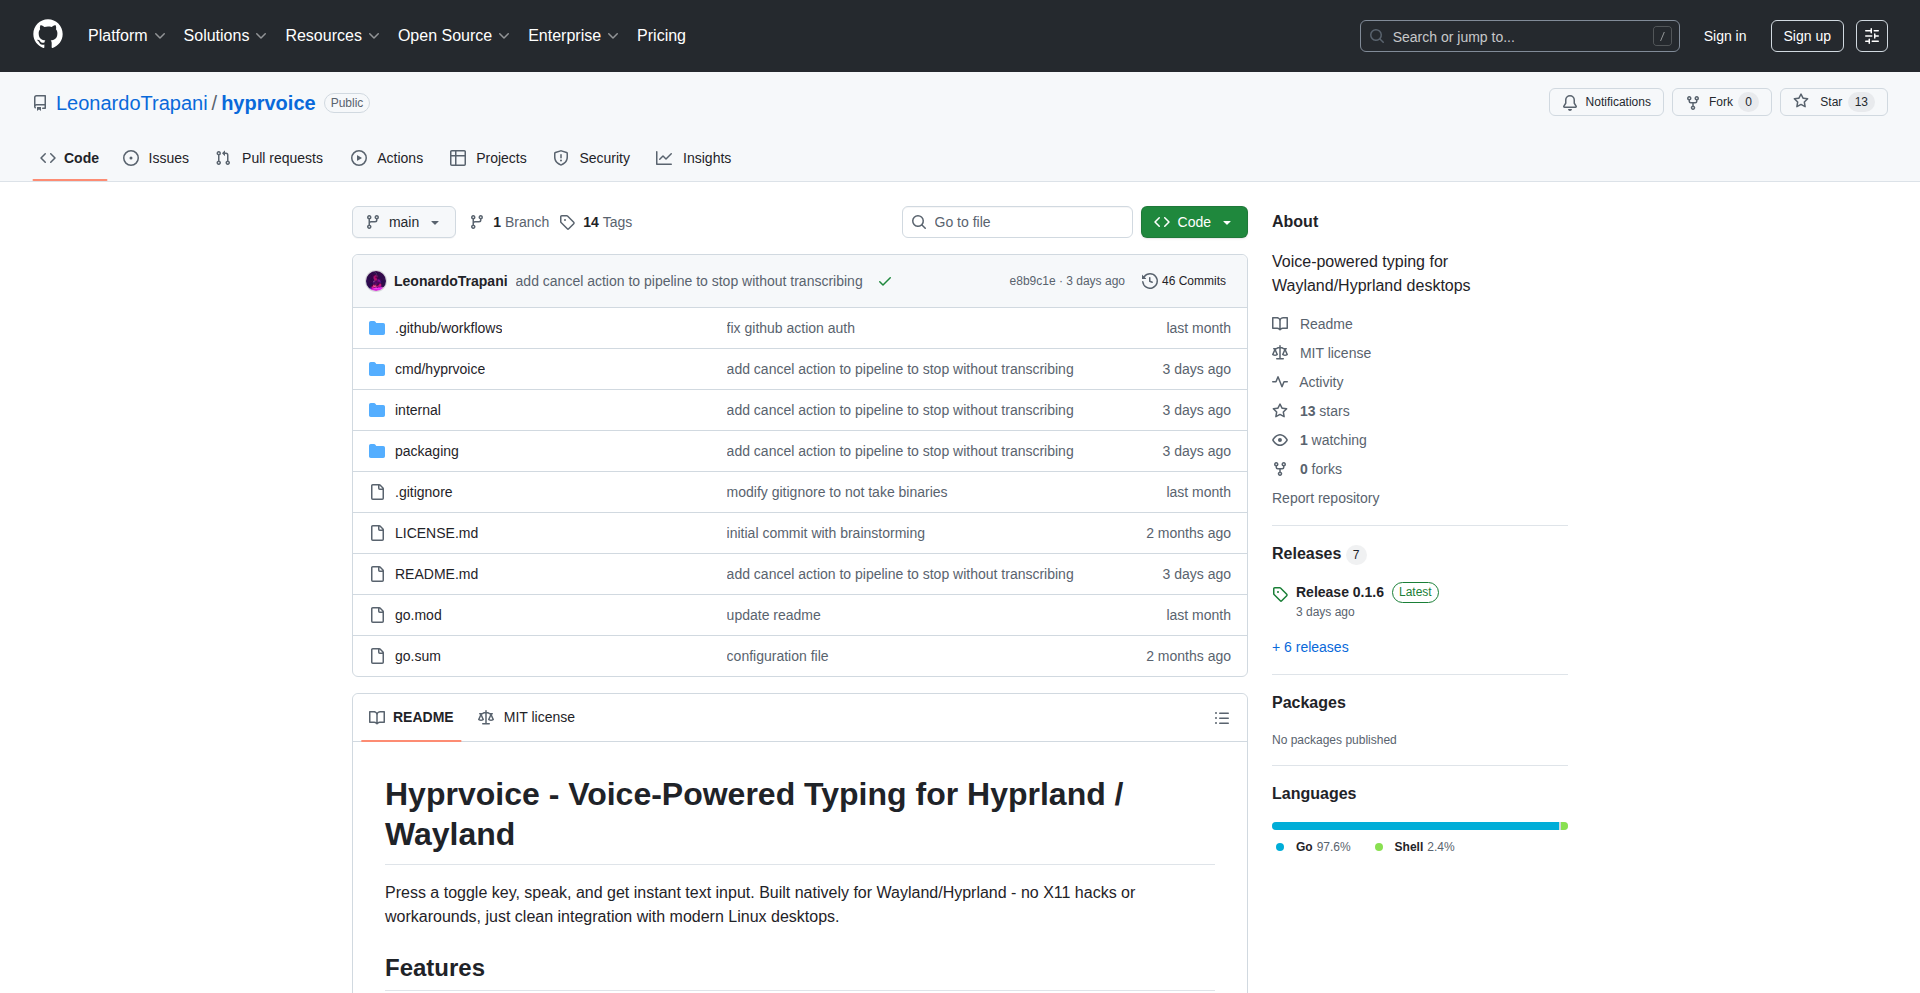Click the Notifications bell button

(1606, 102)
